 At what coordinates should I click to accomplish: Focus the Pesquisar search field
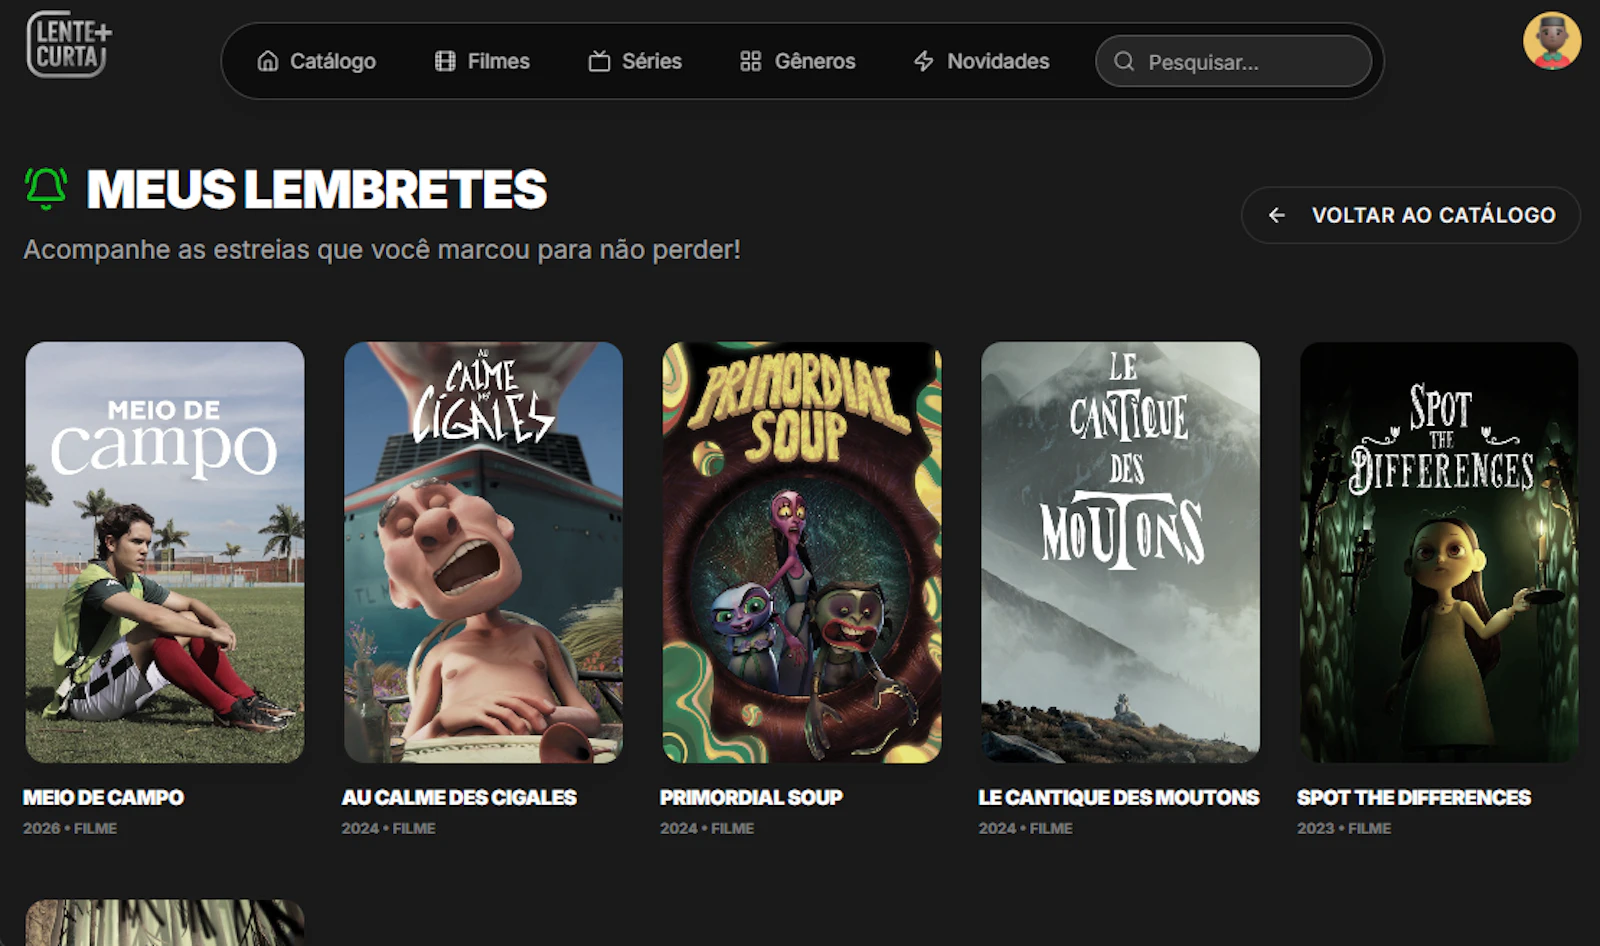click(1233, 61)
